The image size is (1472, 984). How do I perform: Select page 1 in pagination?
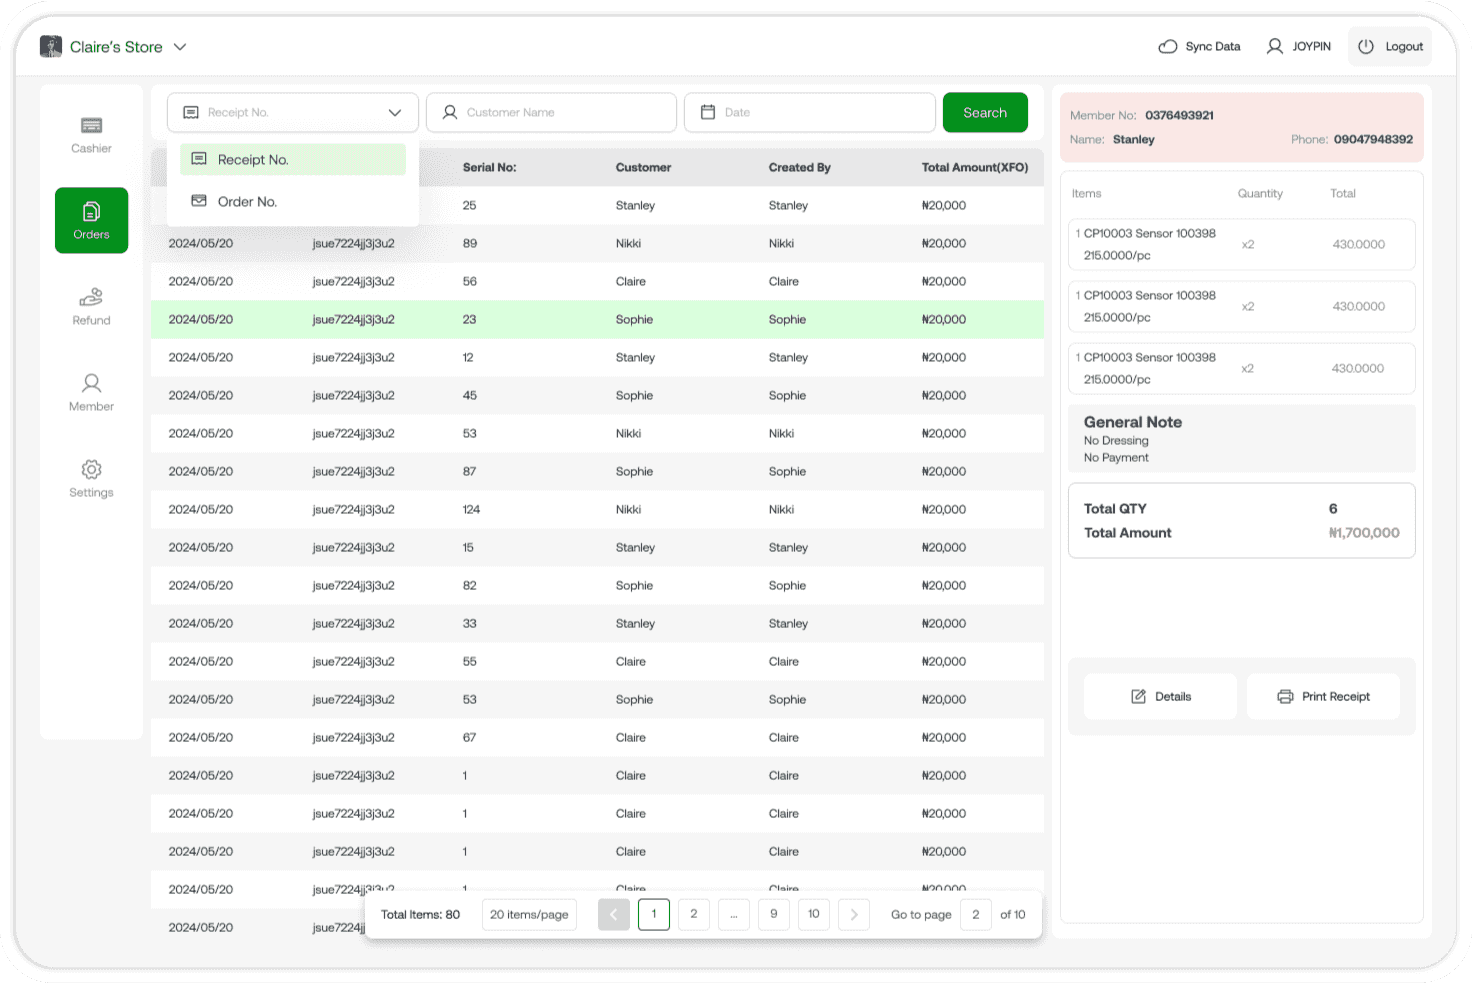point(654,914)
